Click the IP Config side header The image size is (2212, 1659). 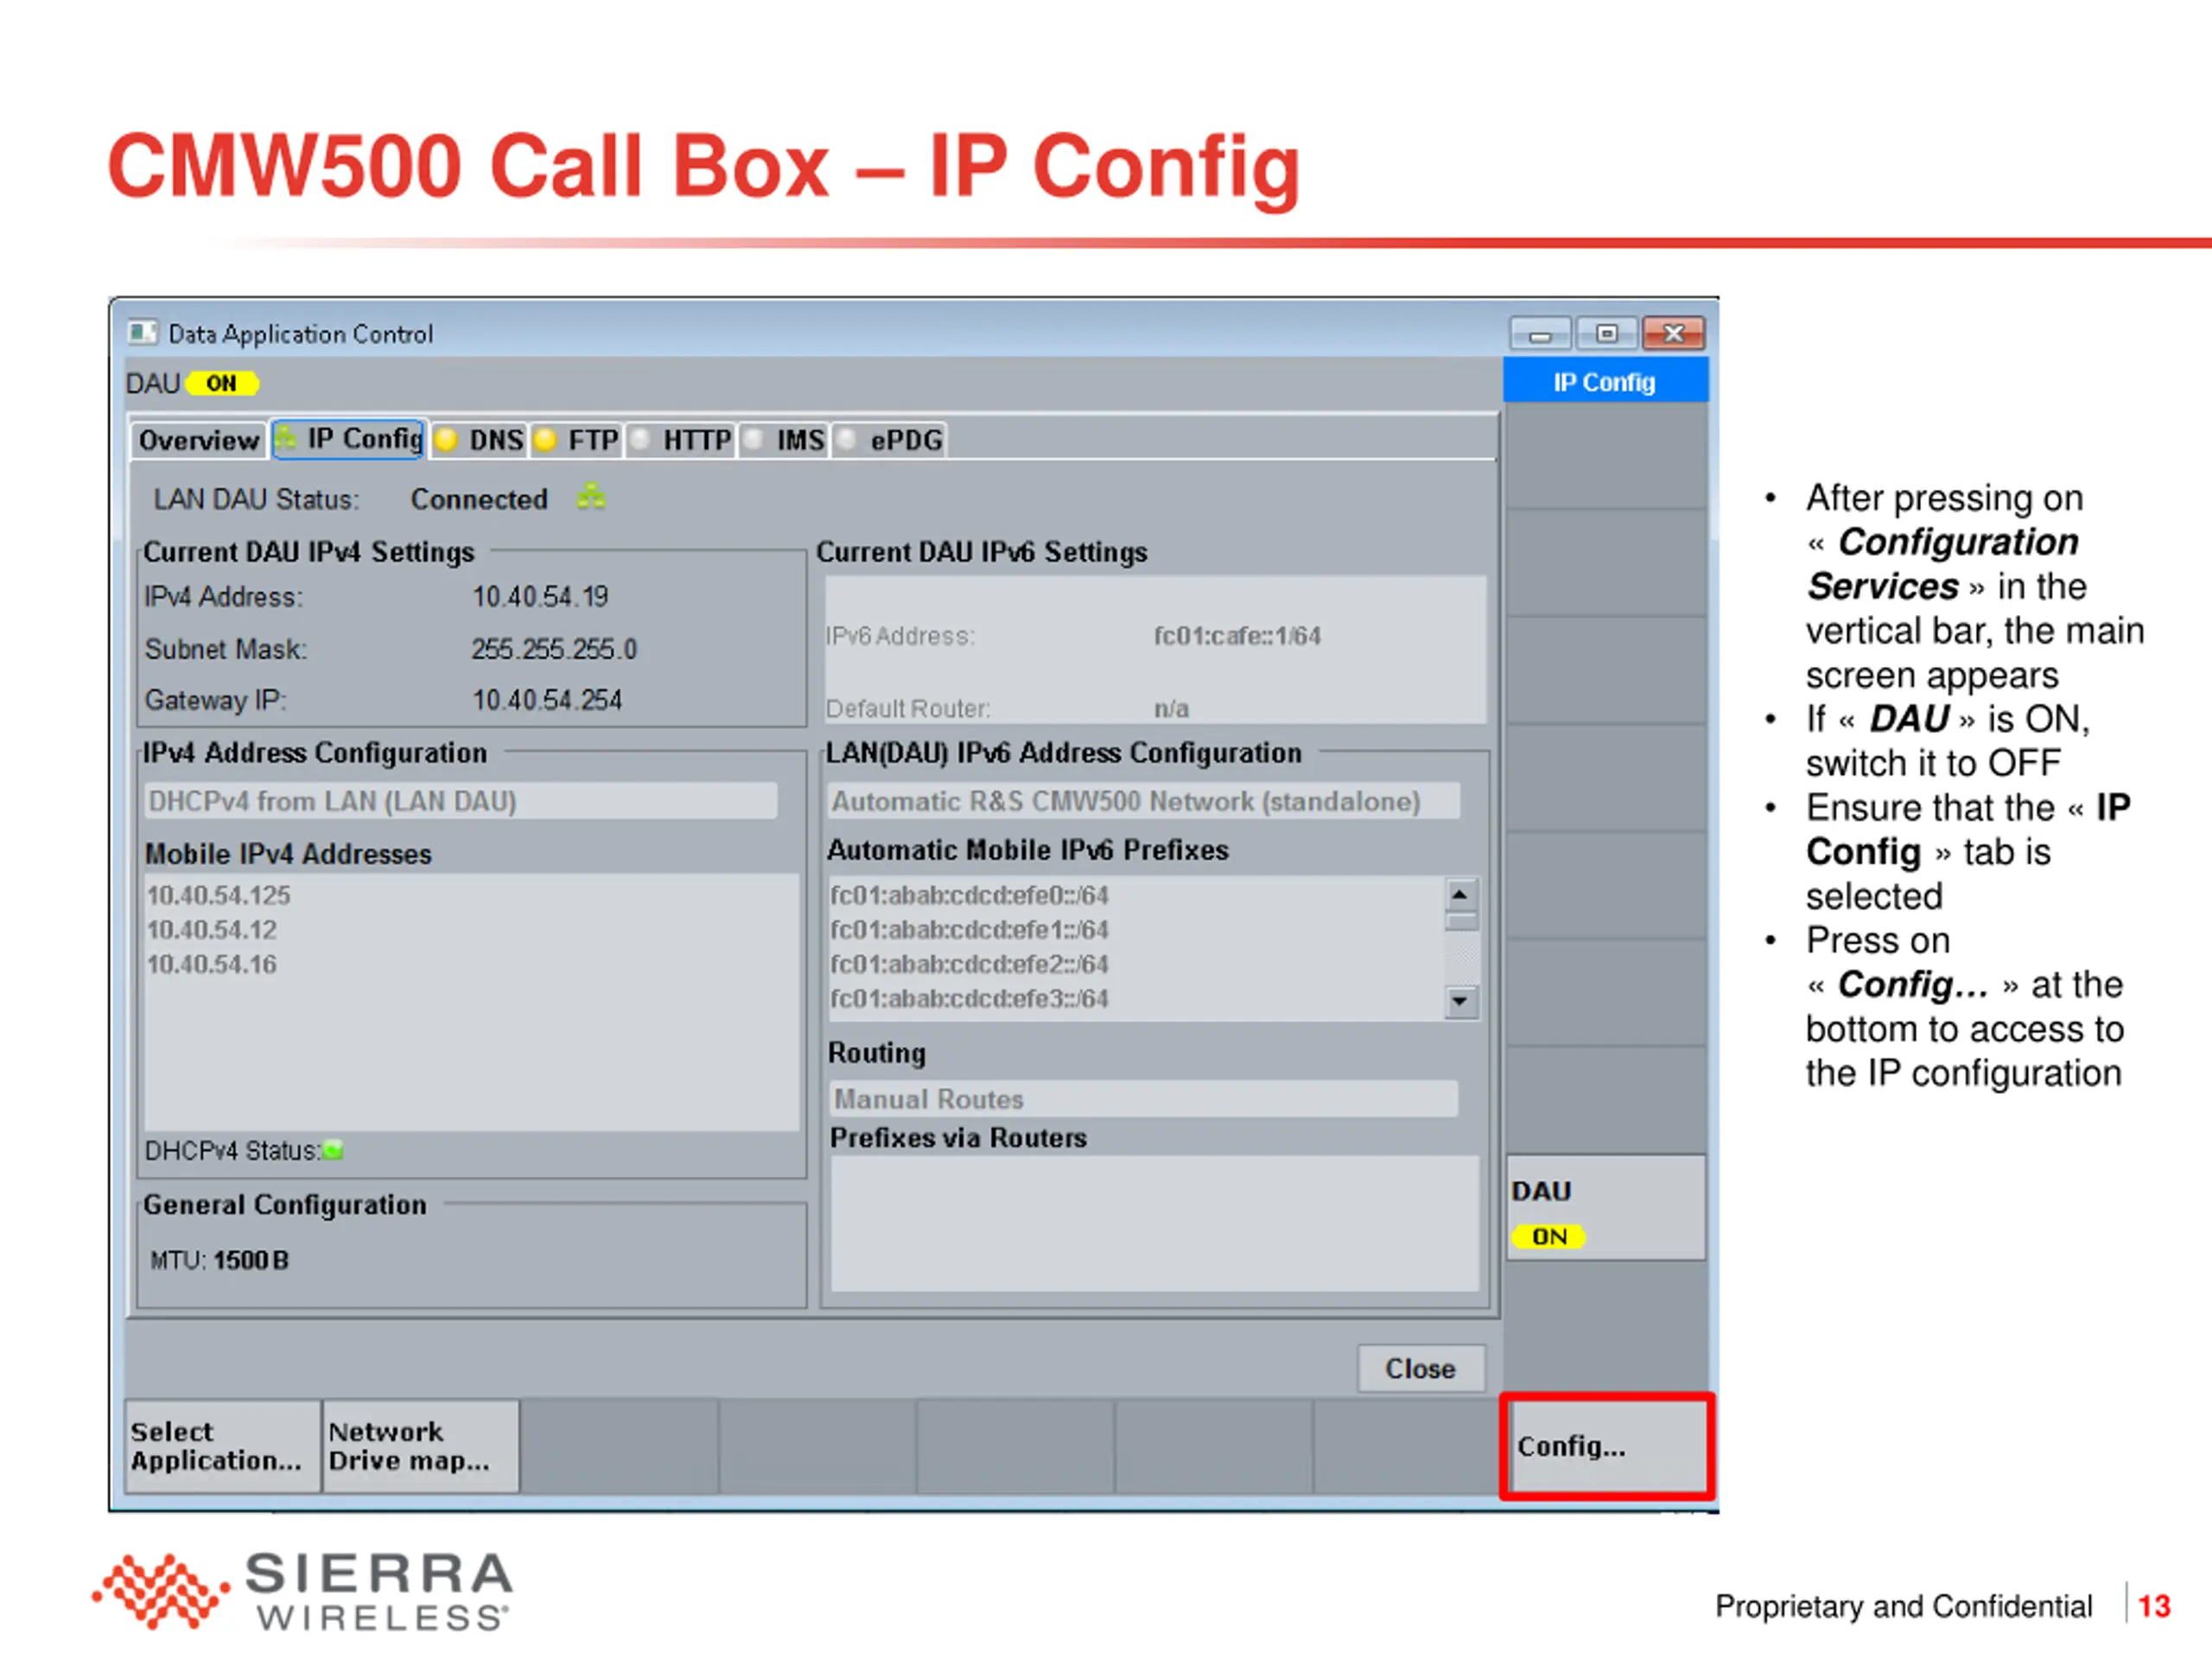coord(1605,382)
